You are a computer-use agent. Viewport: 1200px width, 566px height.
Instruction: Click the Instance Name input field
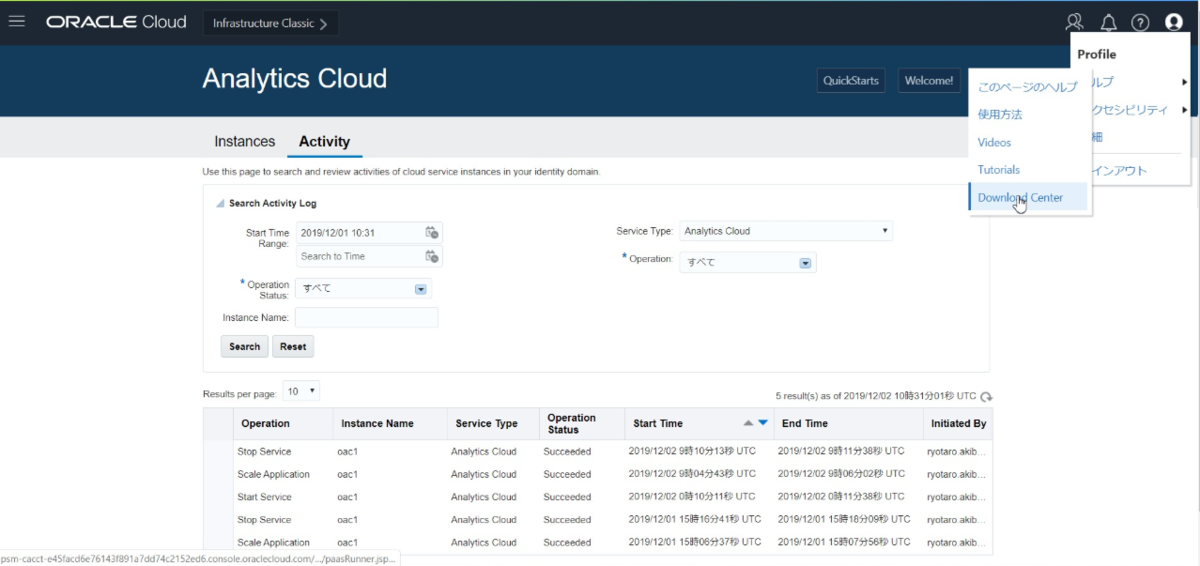366,317
